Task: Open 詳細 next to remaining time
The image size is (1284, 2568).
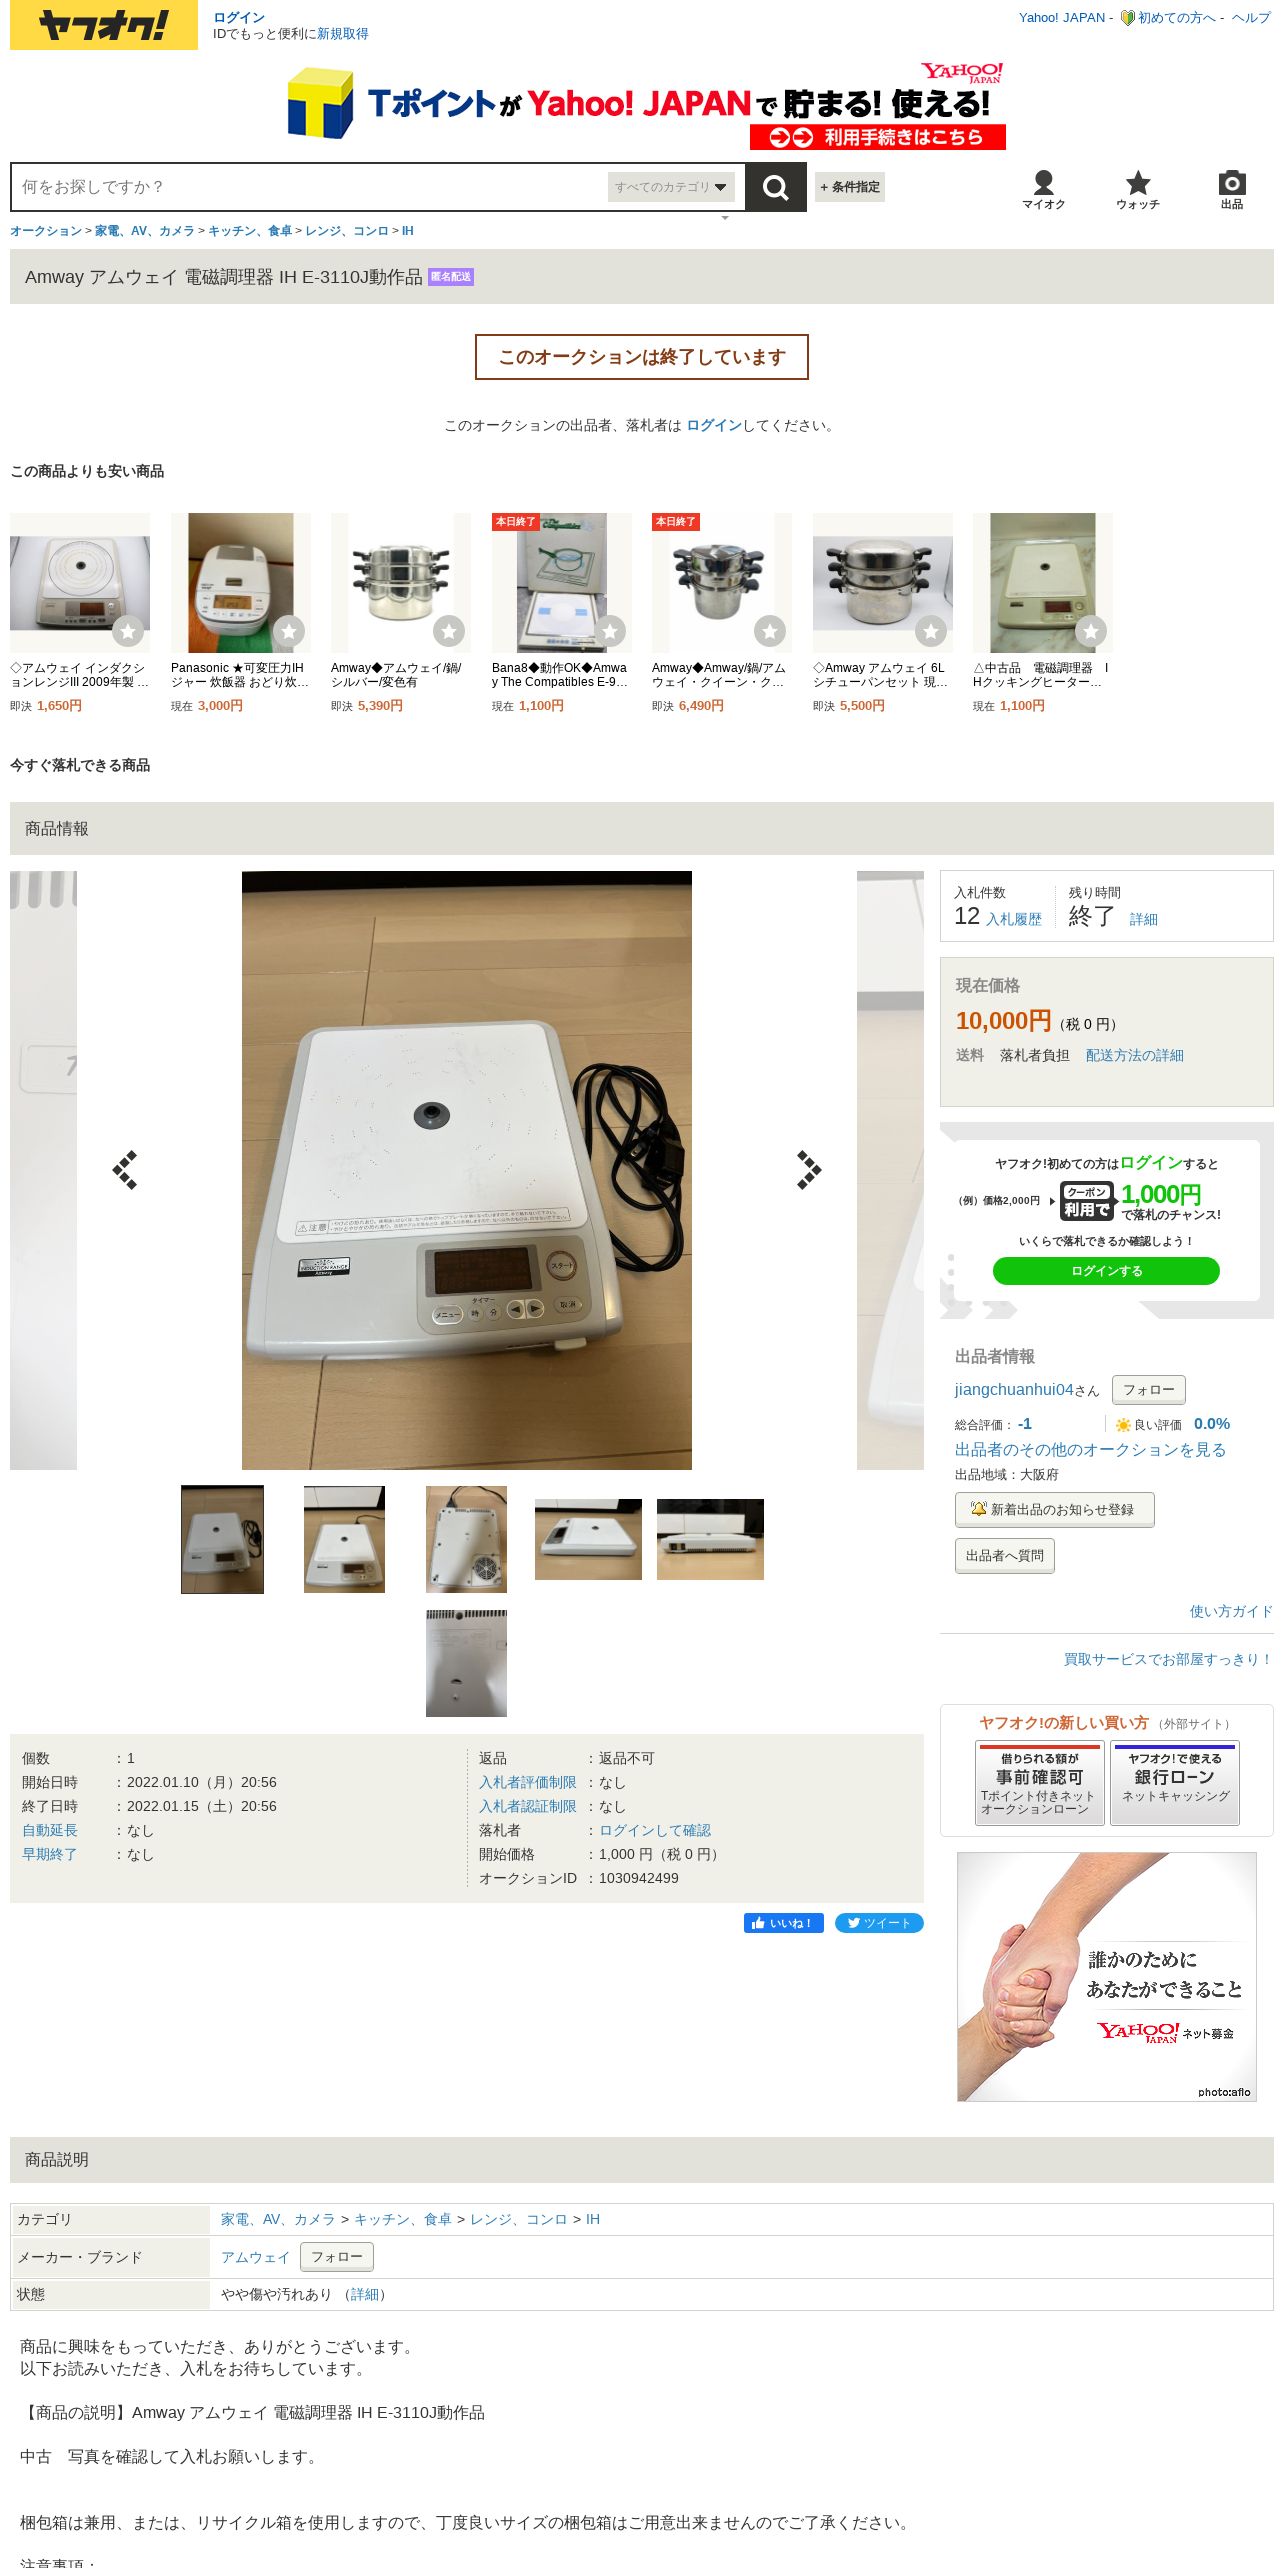Action: [x=1143, y=919]
